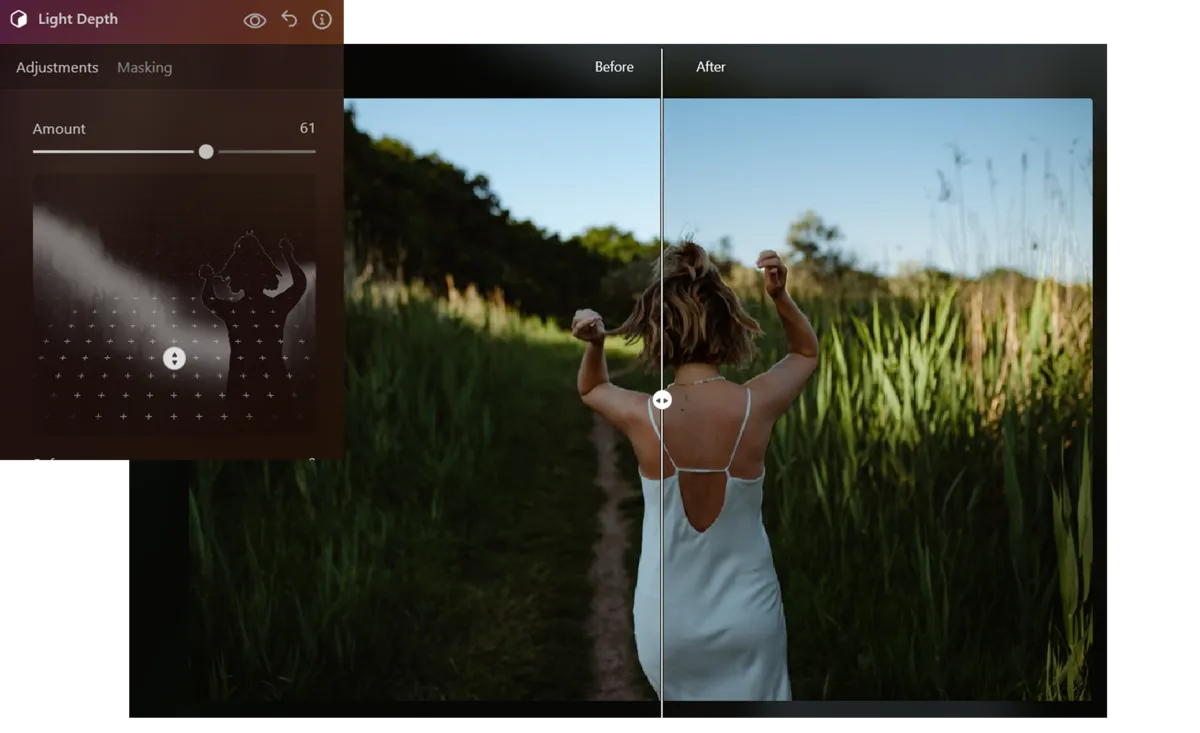
Task: Click the Amount value showing 61
Action: pyautogui.click(x=307, y=128)
